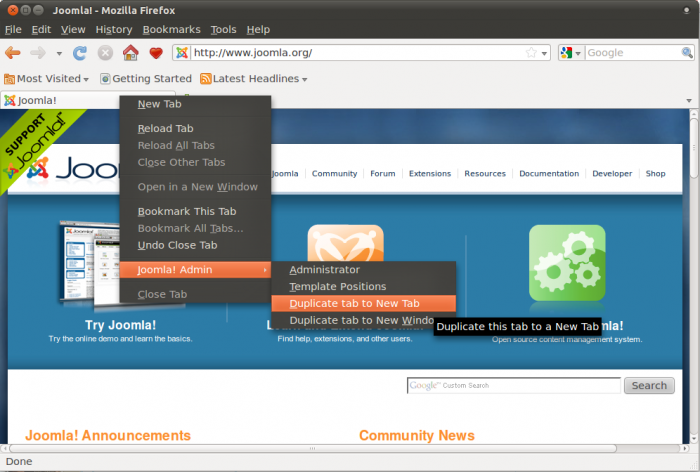Open the Most Visited bookmarks folder

click(46, 79)
